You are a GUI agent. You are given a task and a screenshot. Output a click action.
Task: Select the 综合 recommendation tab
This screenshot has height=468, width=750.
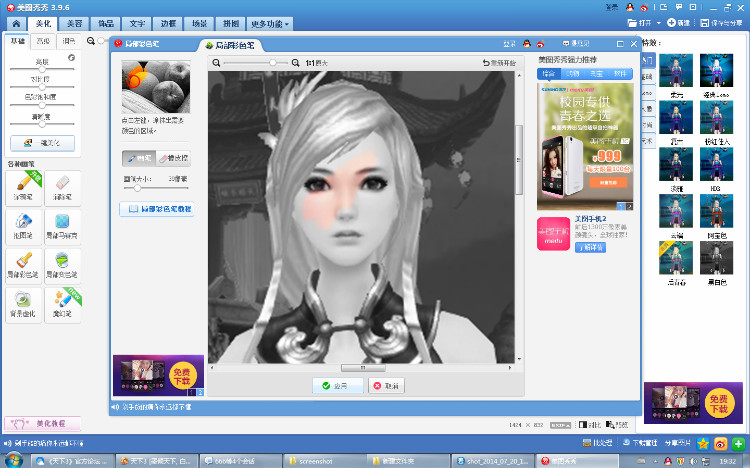tap(549, 74)
